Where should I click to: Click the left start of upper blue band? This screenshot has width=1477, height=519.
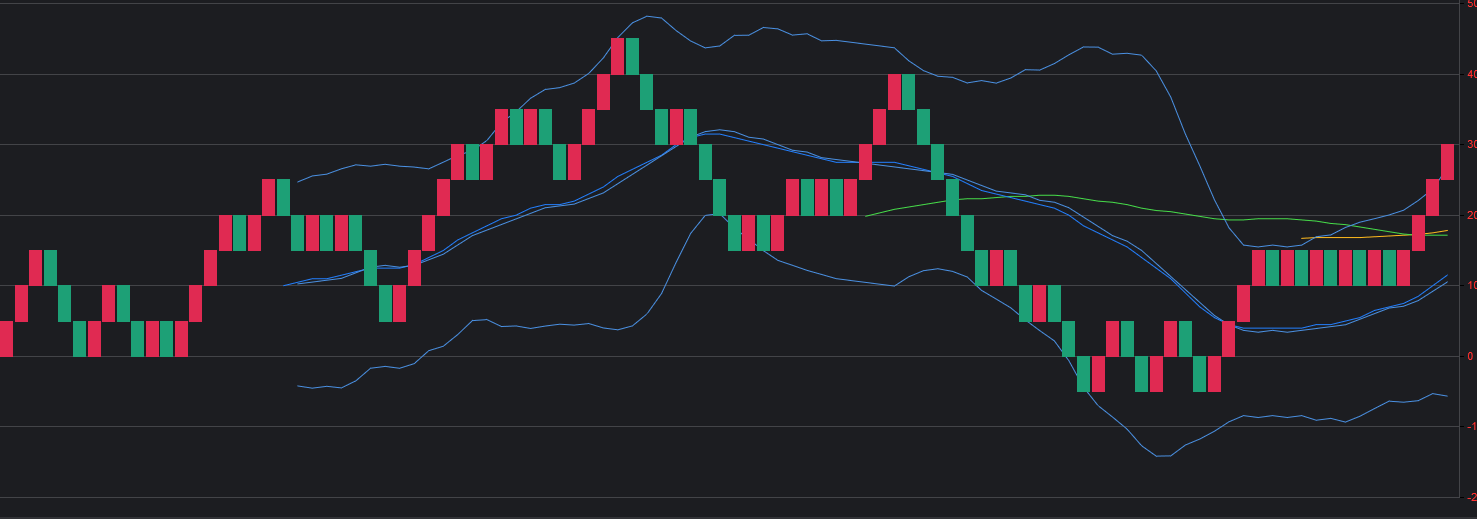[298, 182]
